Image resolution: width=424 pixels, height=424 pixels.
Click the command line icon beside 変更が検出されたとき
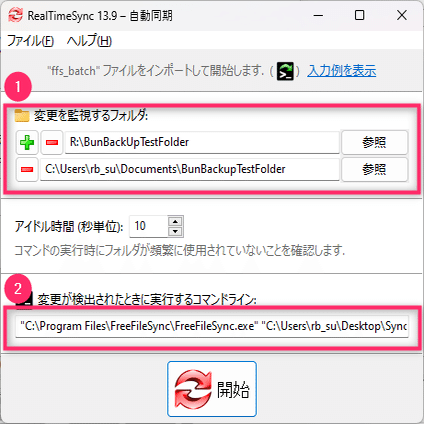point(26,299)
